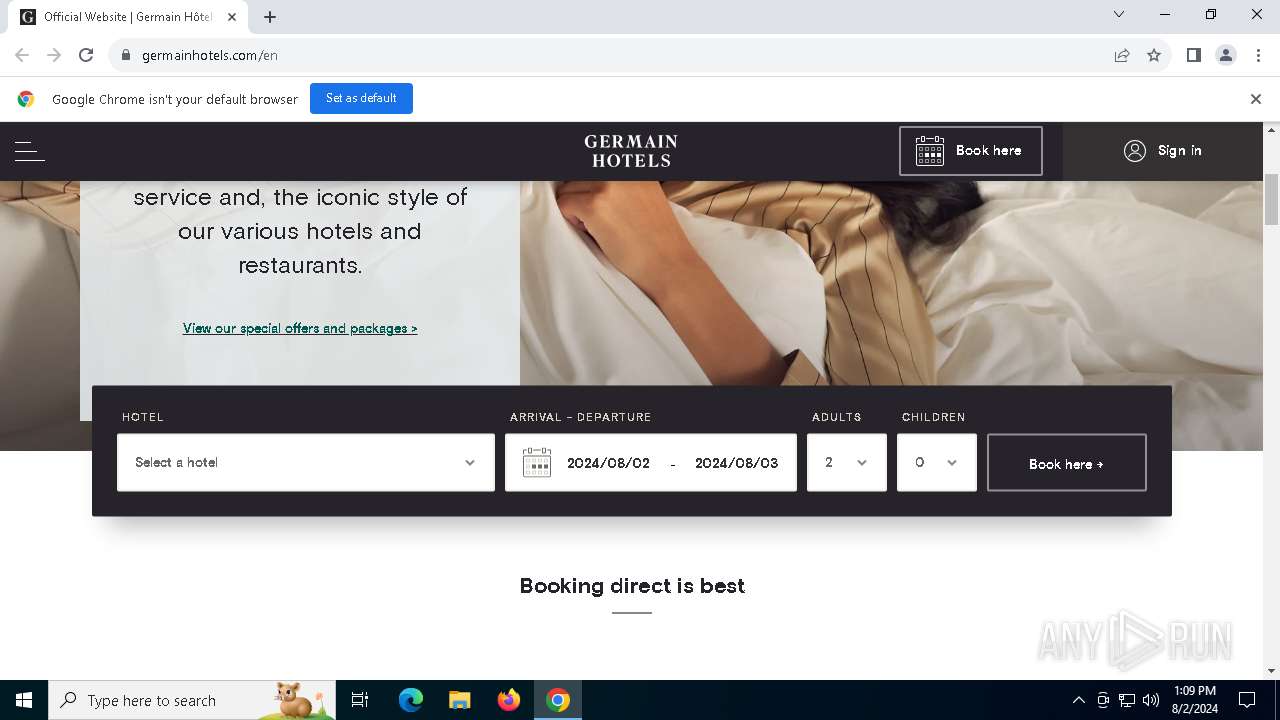
Task: Toggle the browser side panel
Action: point(1194,55)
